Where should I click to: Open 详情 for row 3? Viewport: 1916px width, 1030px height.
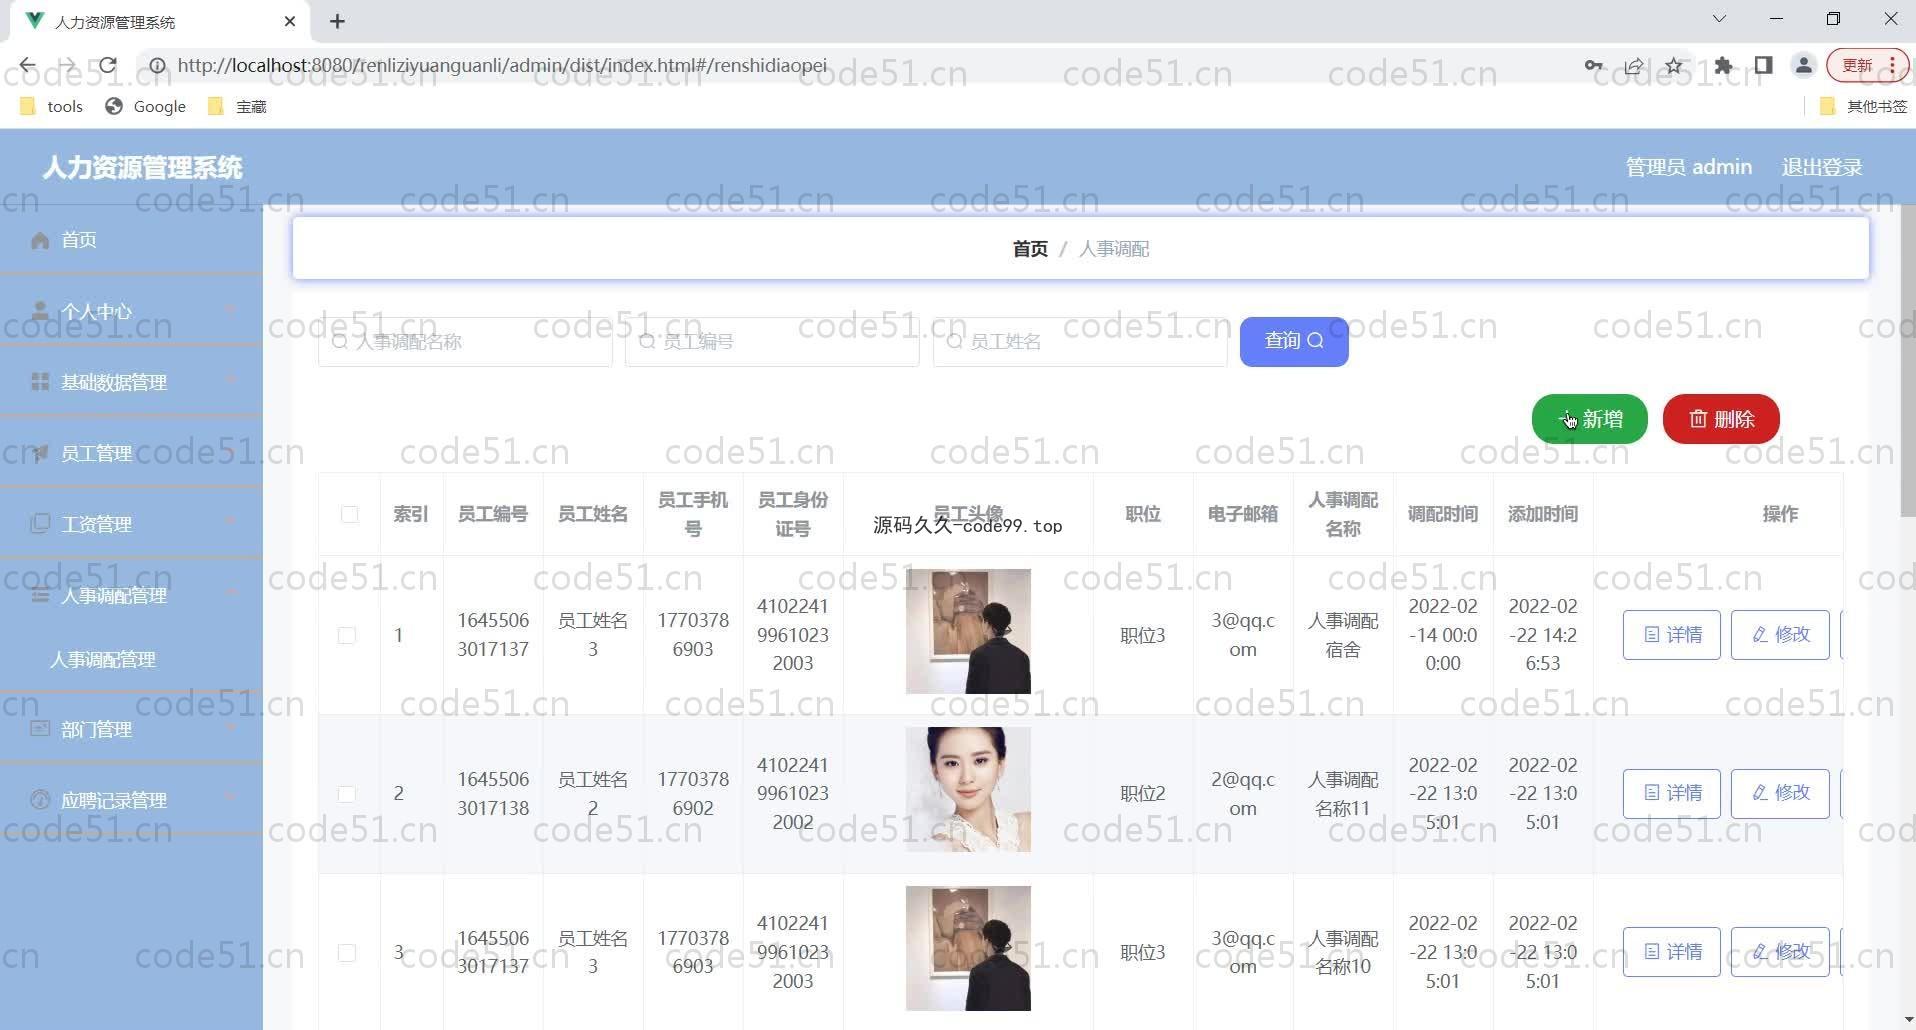tap(1672, 952)
